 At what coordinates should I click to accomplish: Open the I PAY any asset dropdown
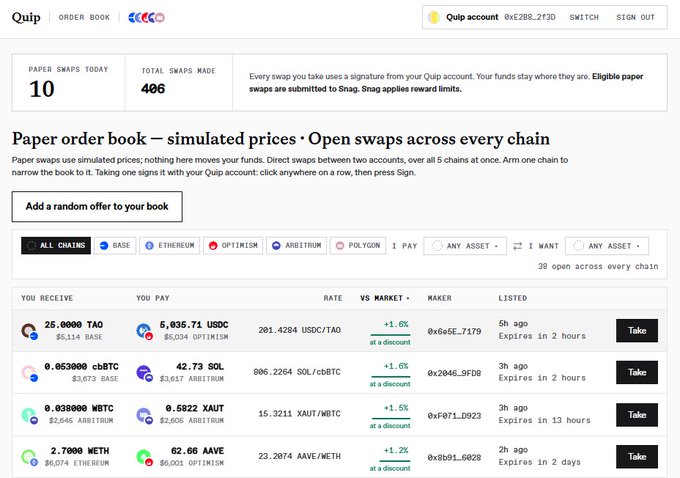pos(465,246)
